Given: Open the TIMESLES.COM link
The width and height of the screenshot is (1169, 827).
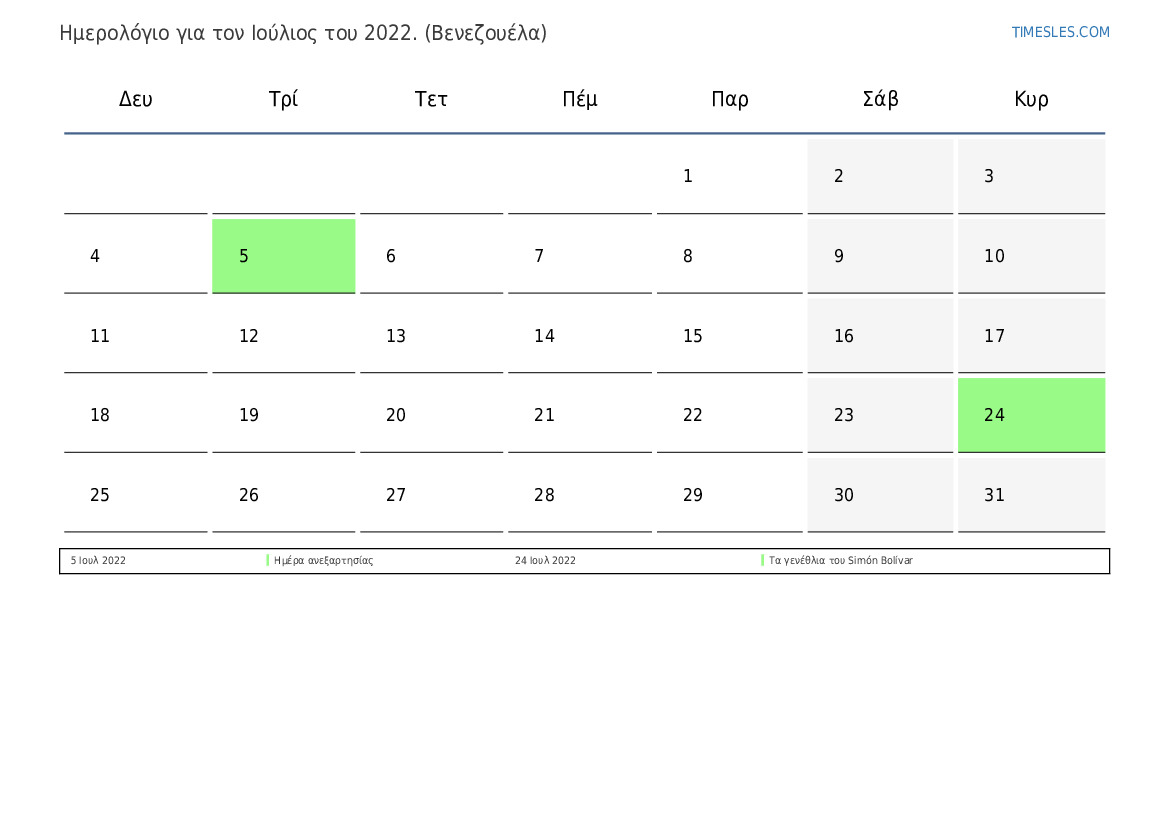Looking at the screenshot, I should click(x=1060, y=32).
